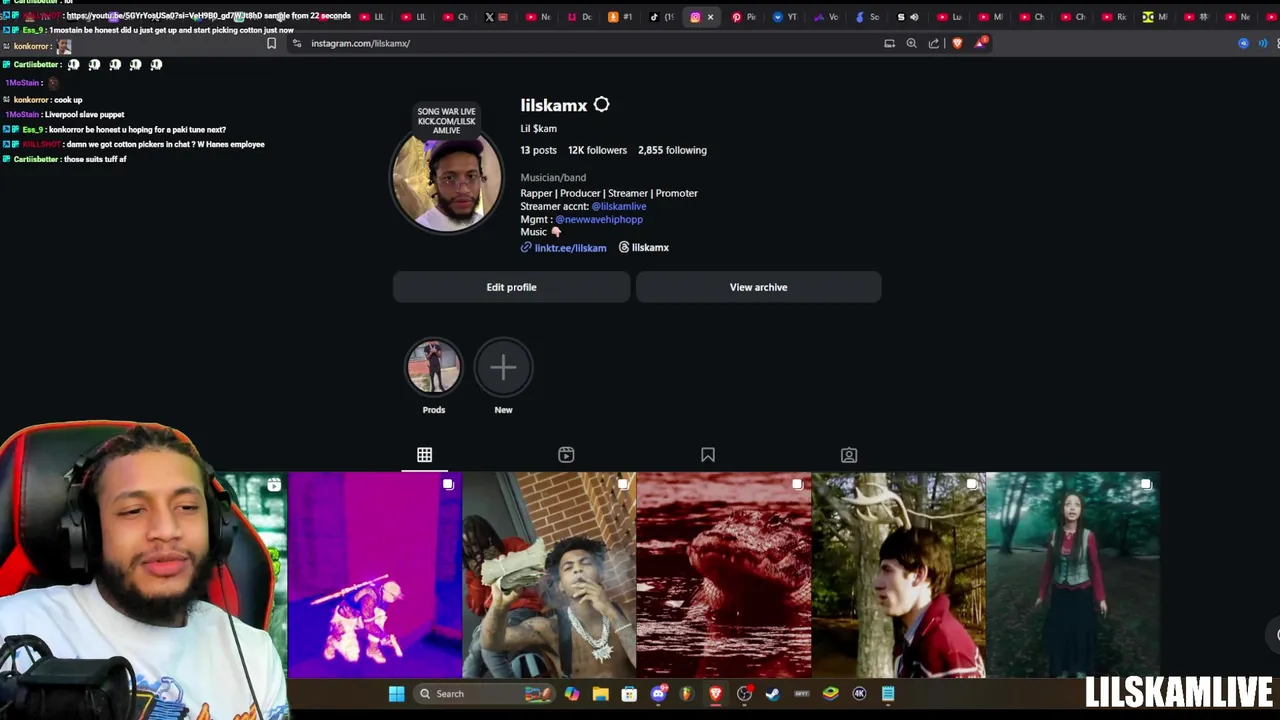This screenshot has width=1280, height=720.
Task: Open the purple thermal figure post
Action: pyautogui.click(x=375, y=575)
